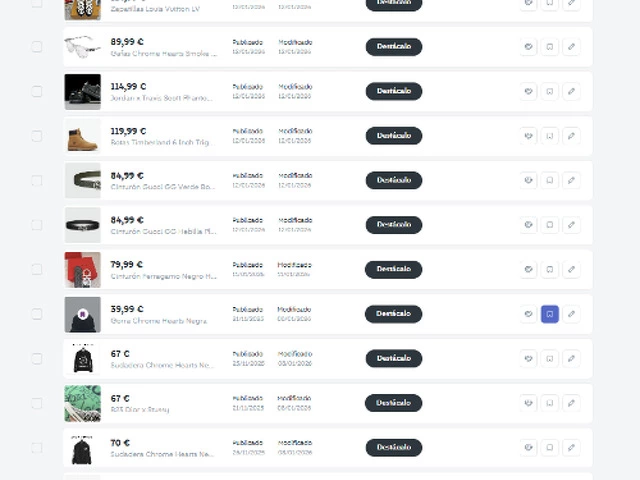The height and width of the screenshot is (480, 640).
Task: Open the Botas Timberland 6 Inch listing title
Action: 160,143
